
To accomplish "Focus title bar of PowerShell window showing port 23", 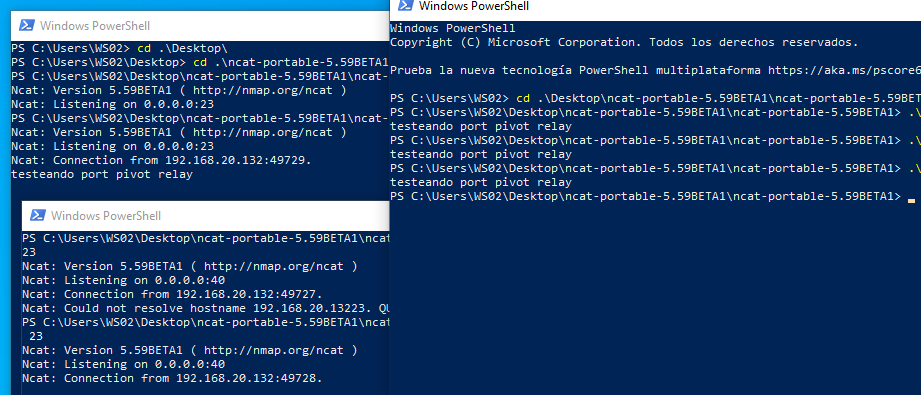I will [x=200, y=26].
